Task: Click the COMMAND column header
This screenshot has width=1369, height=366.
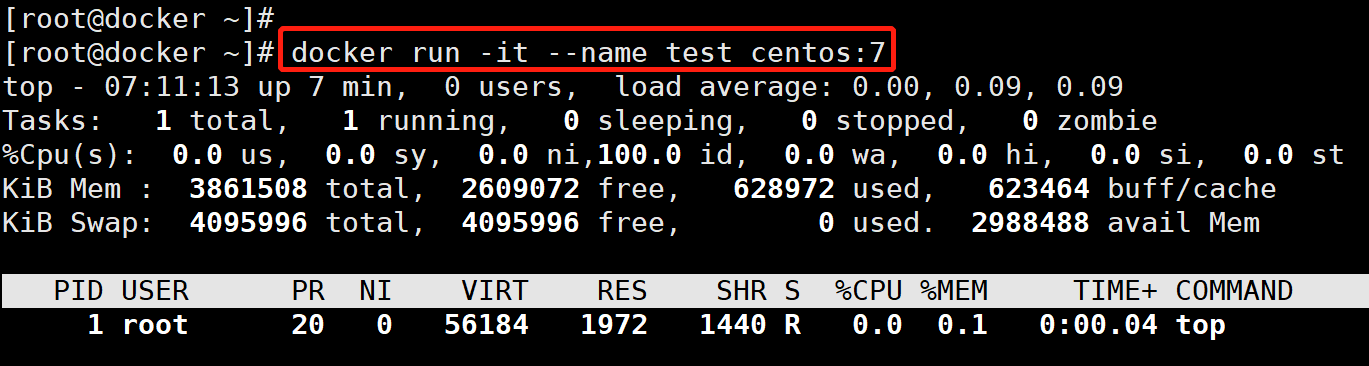Action: (1234, 291)
